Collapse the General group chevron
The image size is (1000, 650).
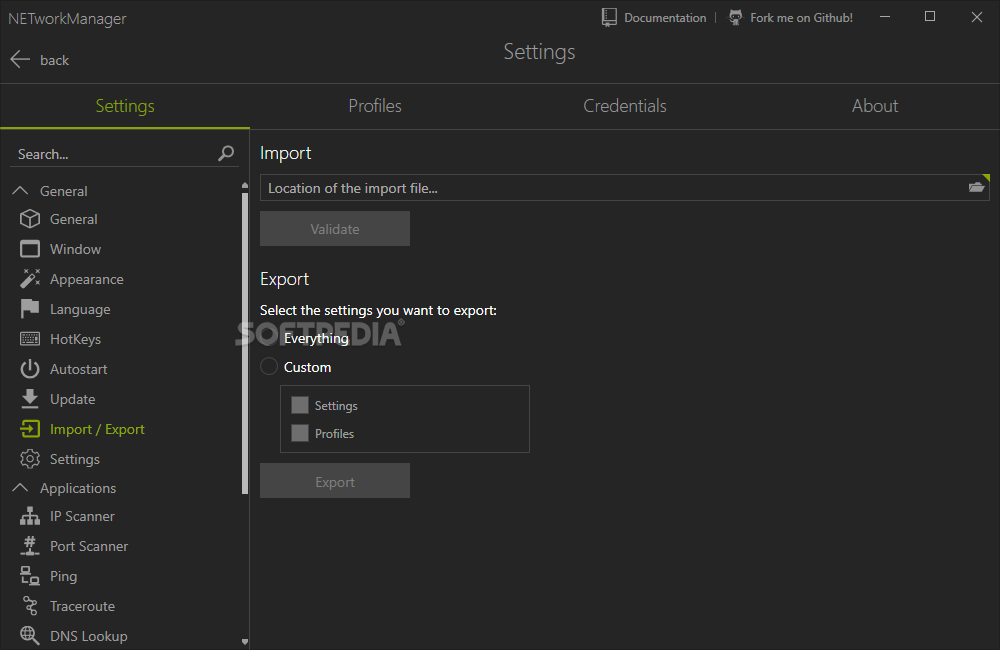click(20, 191)
